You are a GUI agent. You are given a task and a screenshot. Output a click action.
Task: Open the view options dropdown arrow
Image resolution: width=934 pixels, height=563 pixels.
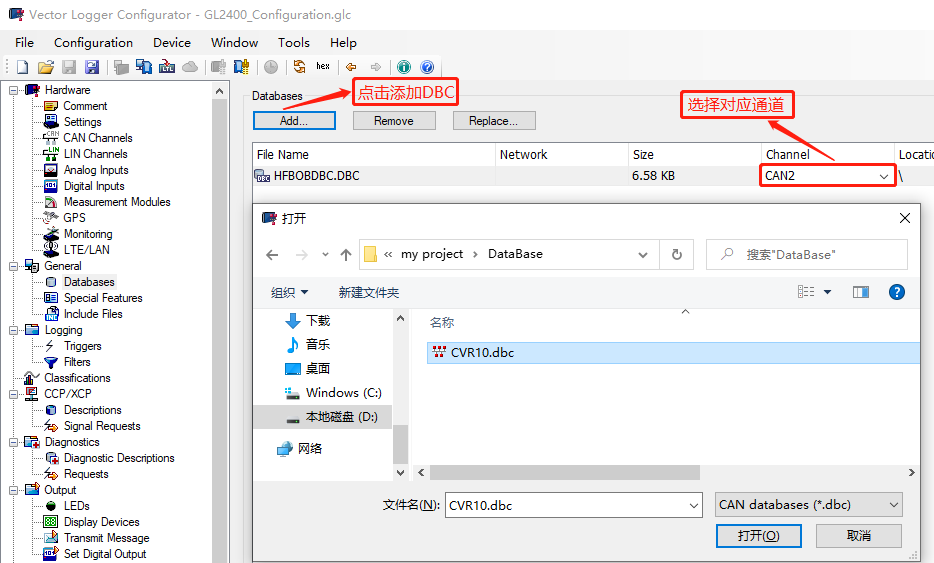827,292
